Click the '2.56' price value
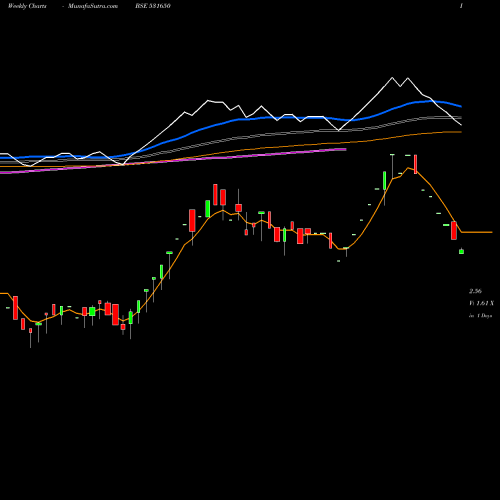 [x=475, y=291]
